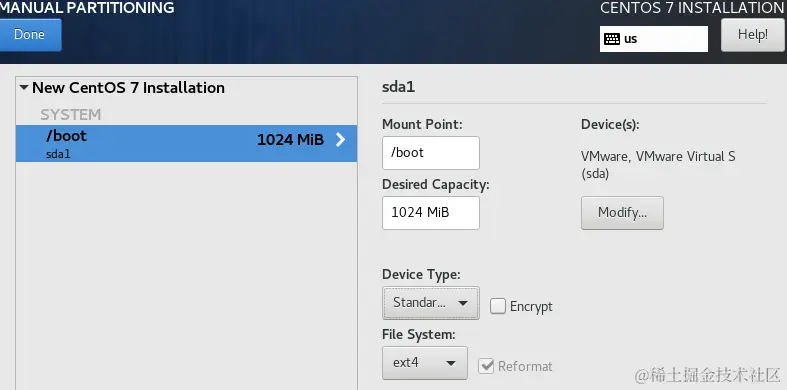Viewport: 787px width, 390px height.
Task: Click the us keyboard layout selector
Action: click(x=653, y=39)
